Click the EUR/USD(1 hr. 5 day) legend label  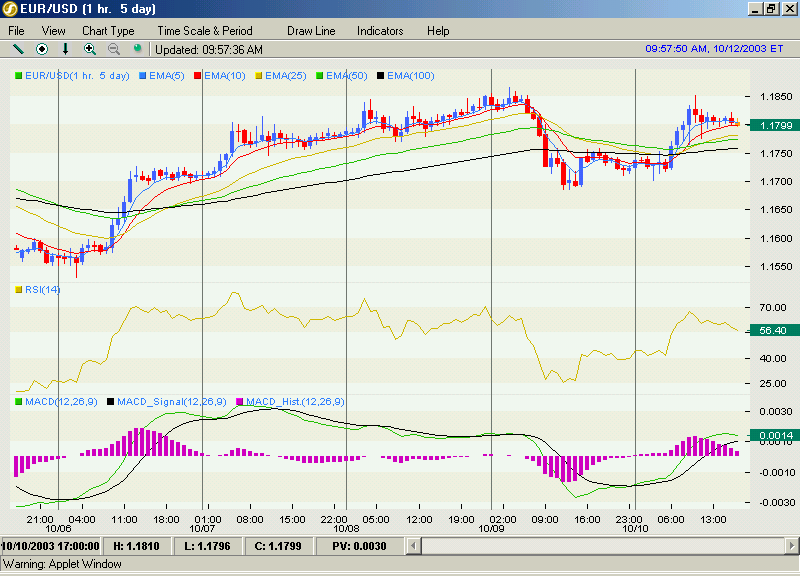tap(77, 76)
